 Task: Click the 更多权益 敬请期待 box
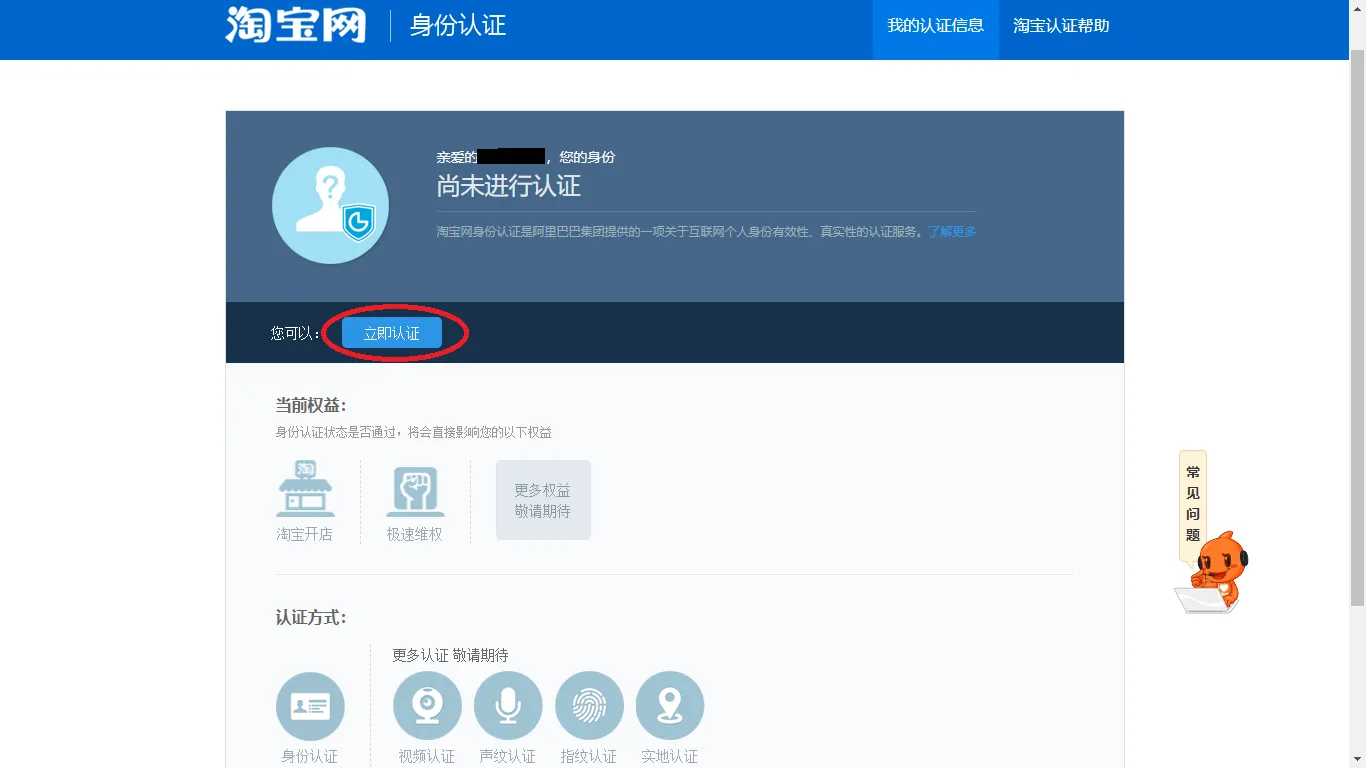point(543,500)
